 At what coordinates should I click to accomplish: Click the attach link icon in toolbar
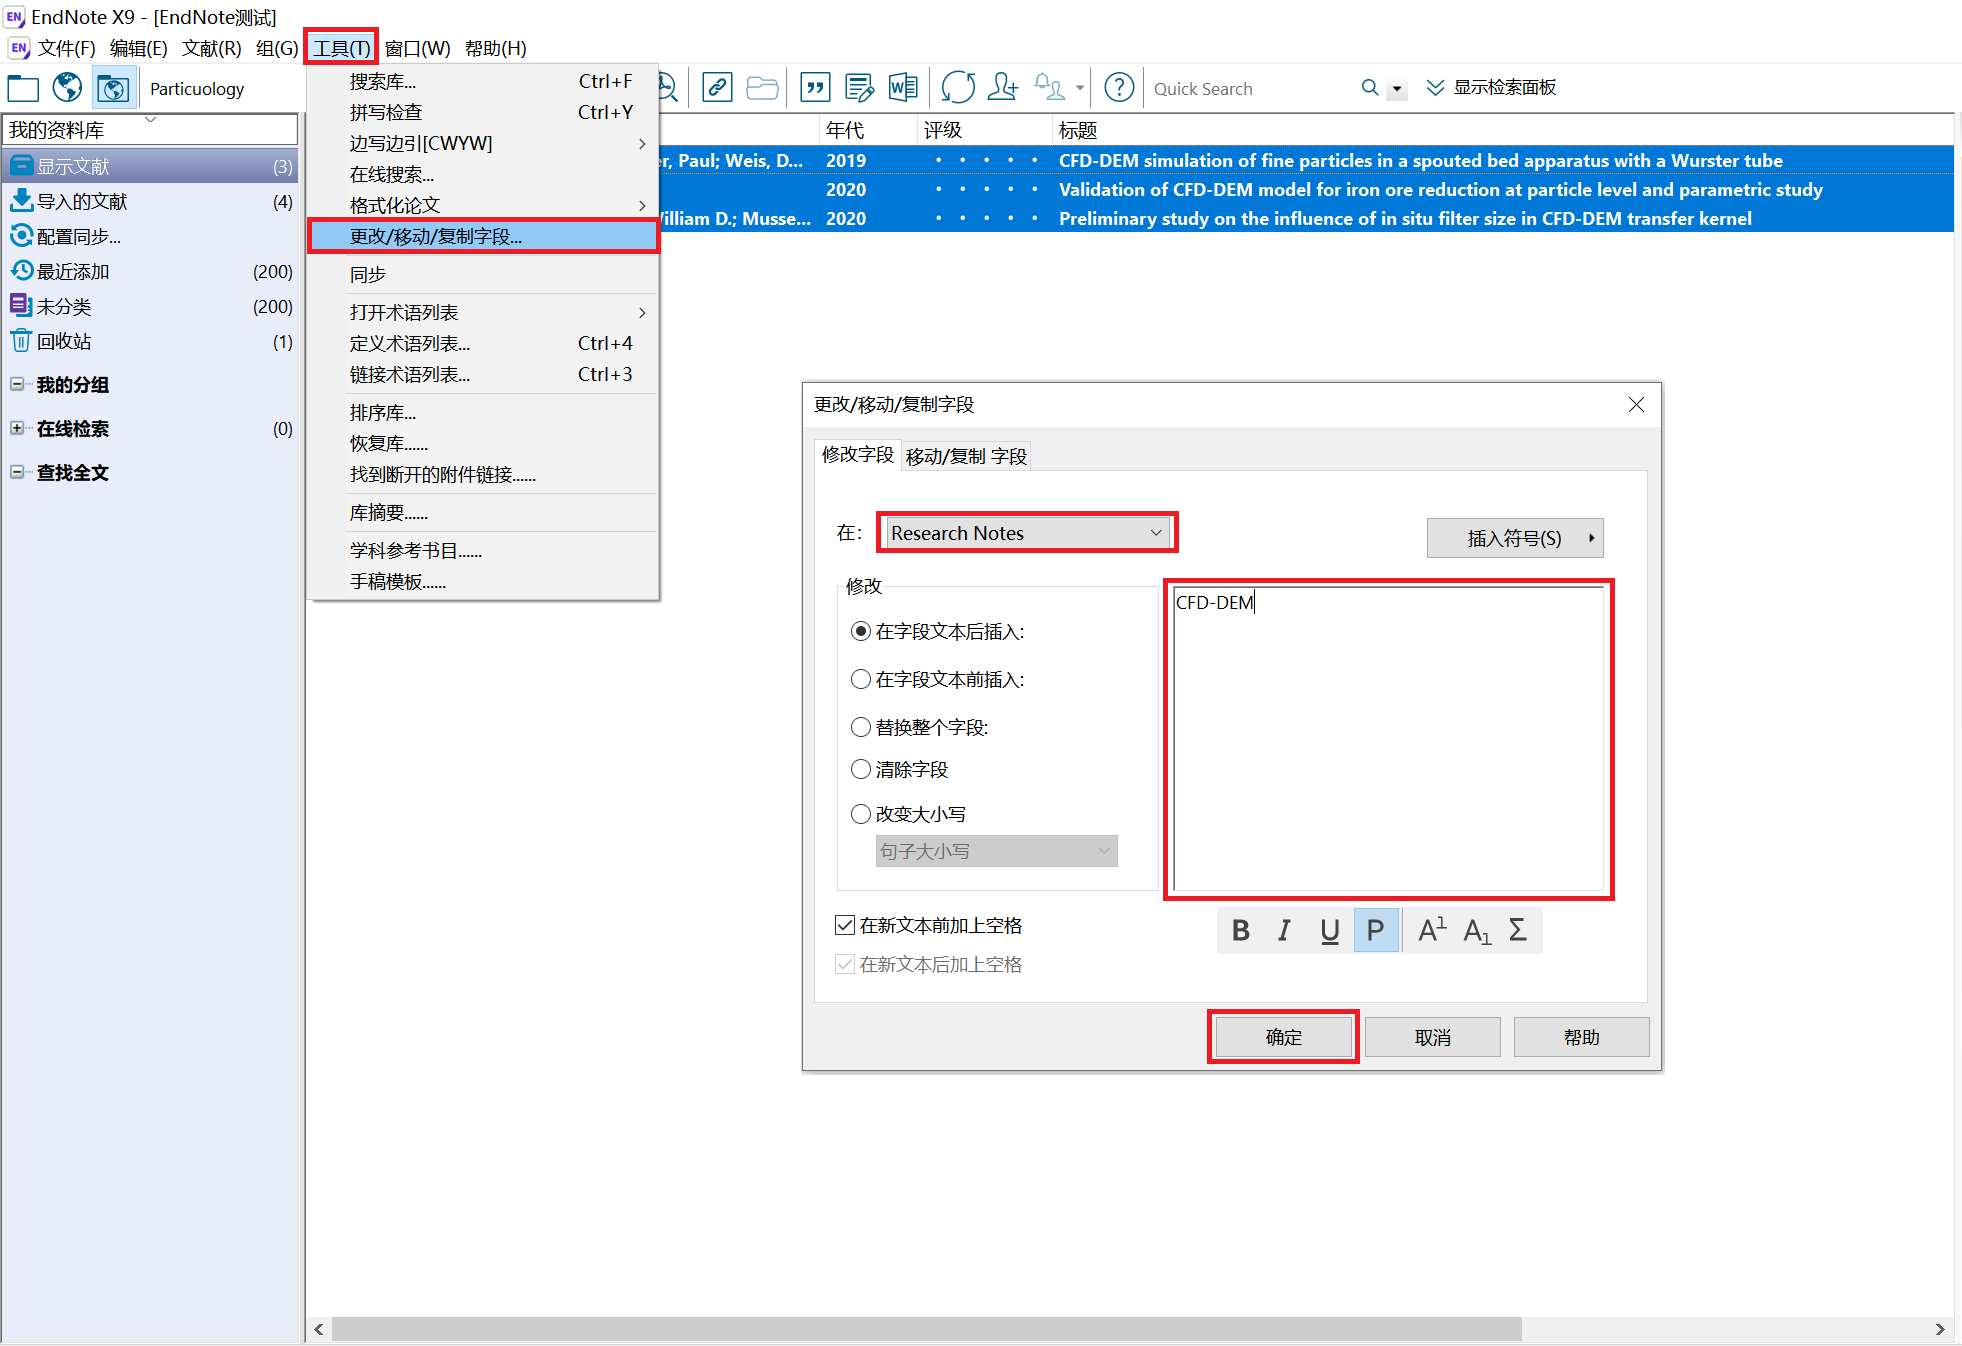click(x=716, y=88)
